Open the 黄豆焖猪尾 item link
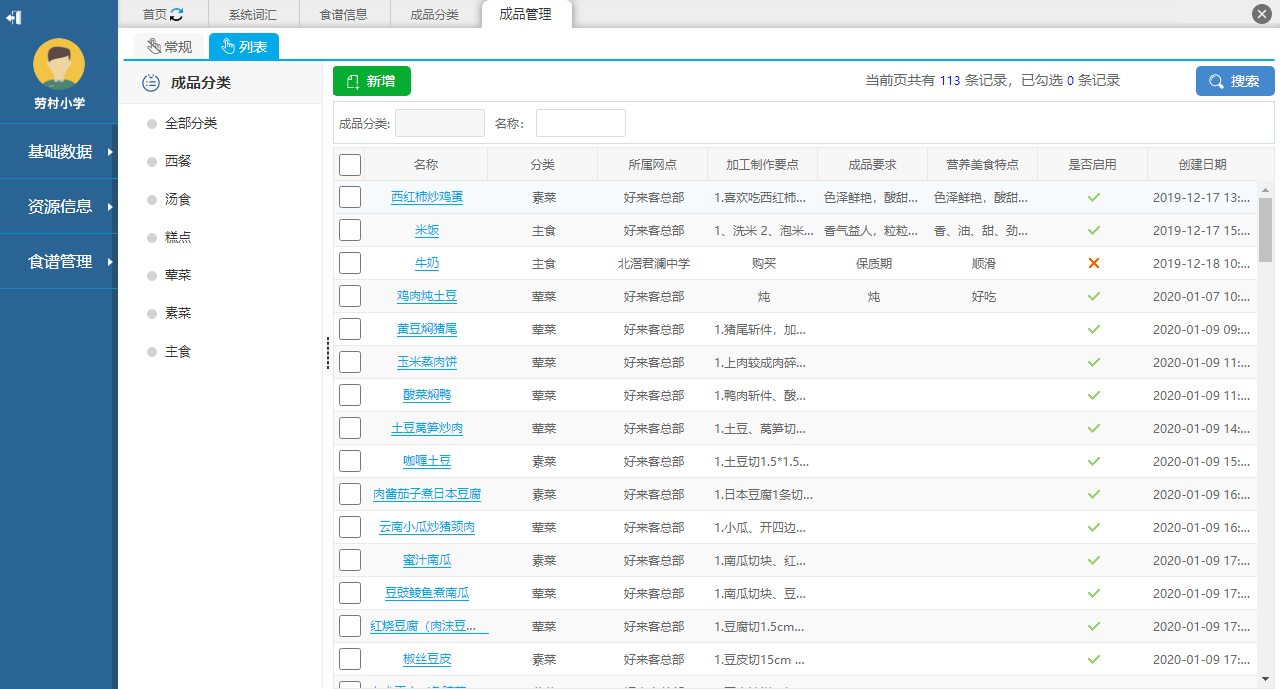The height and width of the screenshot is (689, 1280). click(x=427, y=329)
